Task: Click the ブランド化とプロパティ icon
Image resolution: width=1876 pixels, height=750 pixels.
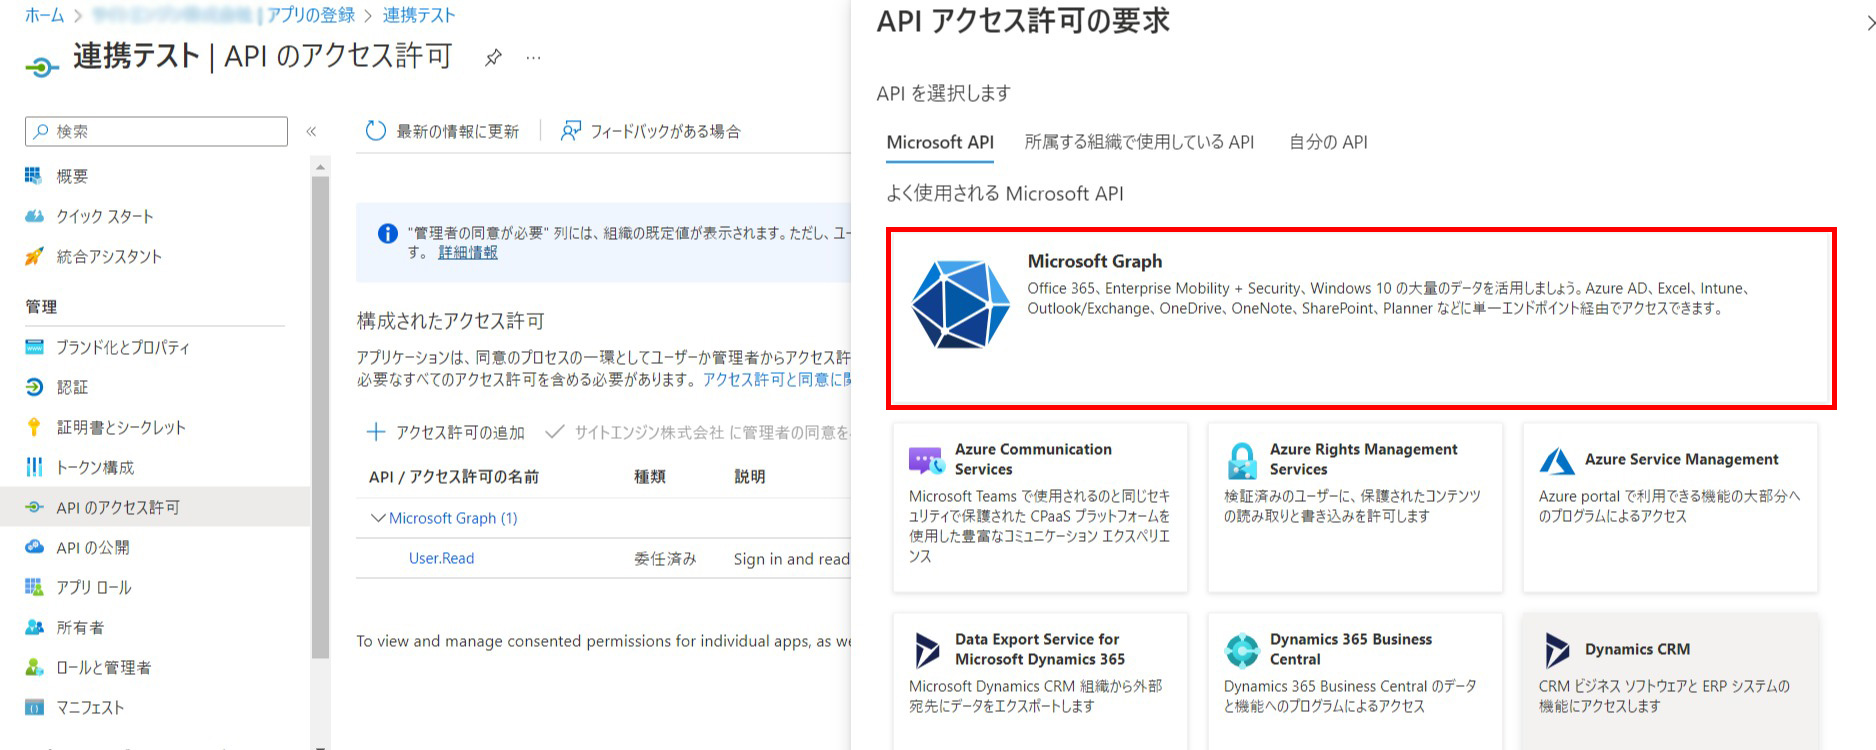Action: [34, 347]
